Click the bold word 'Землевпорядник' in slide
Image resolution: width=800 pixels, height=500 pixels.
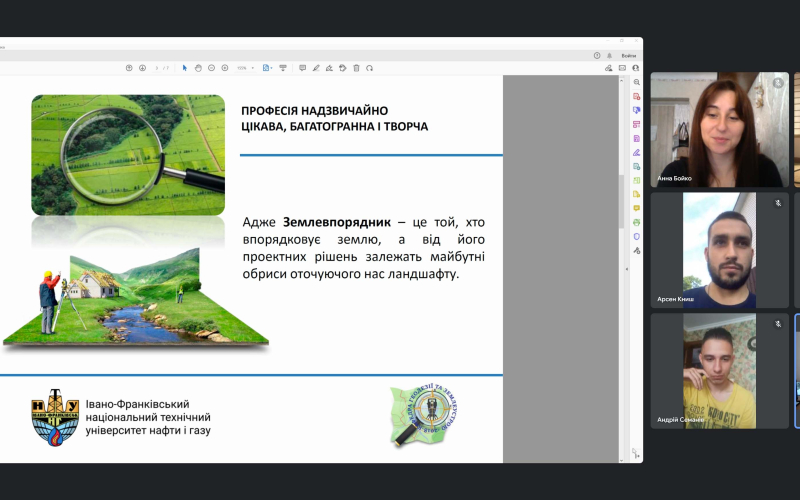point(337,222)
